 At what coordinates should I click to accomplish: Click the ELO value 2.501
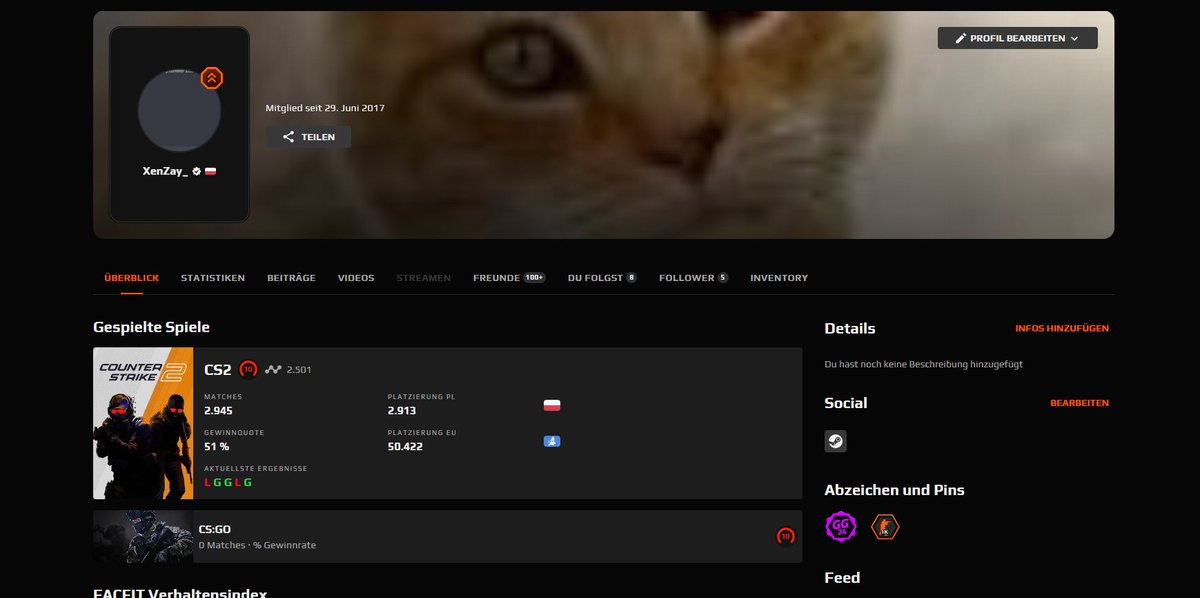pos(299,370)
